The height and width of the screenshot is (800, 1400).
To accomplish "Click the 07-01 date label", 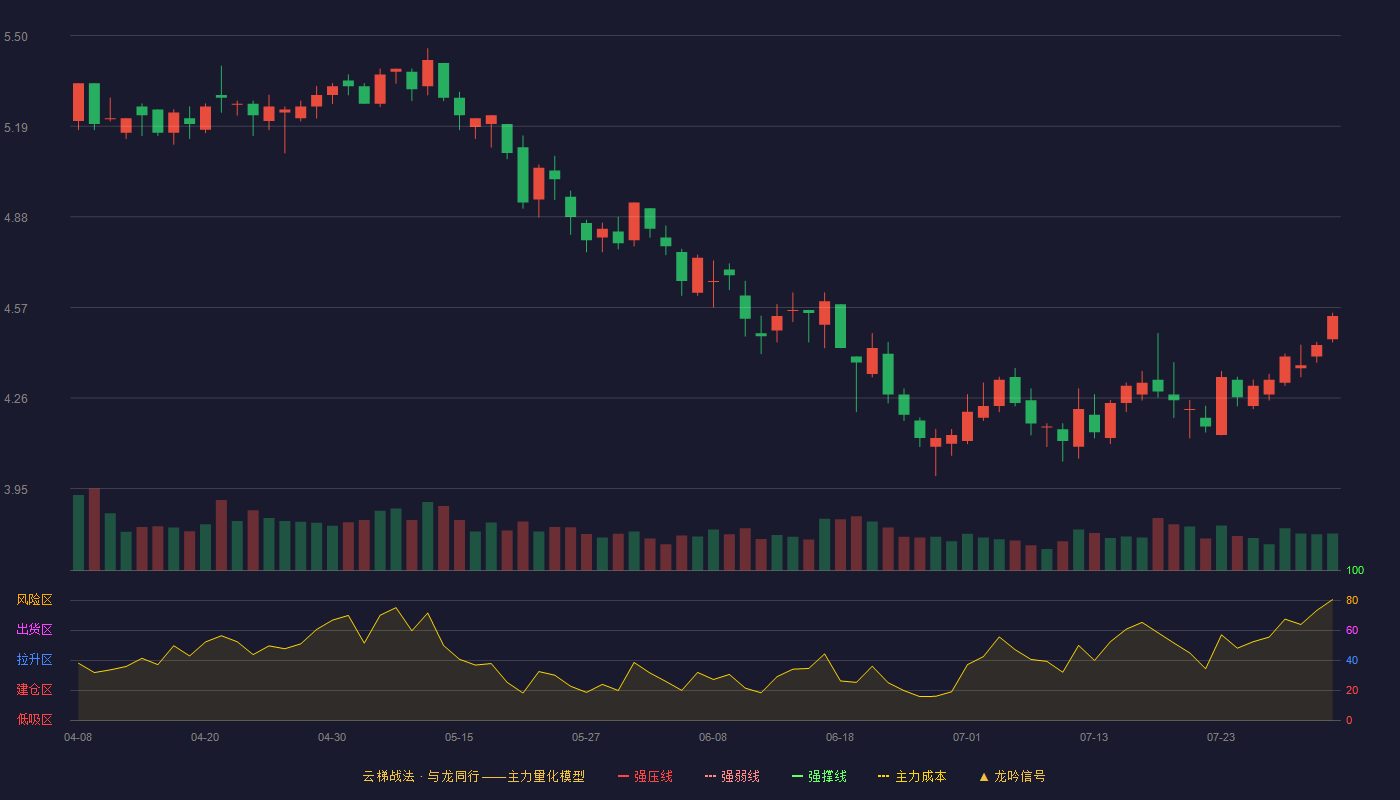I will [x=967, y=737].
